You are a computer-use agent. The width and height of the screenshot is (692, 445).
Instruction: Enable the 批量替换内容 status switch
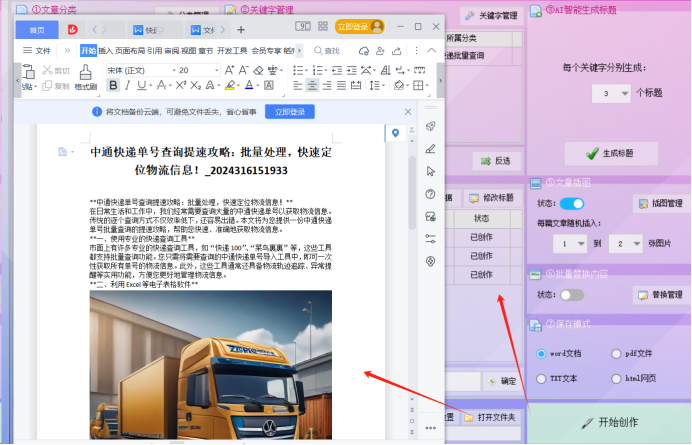tap(571, 295)
